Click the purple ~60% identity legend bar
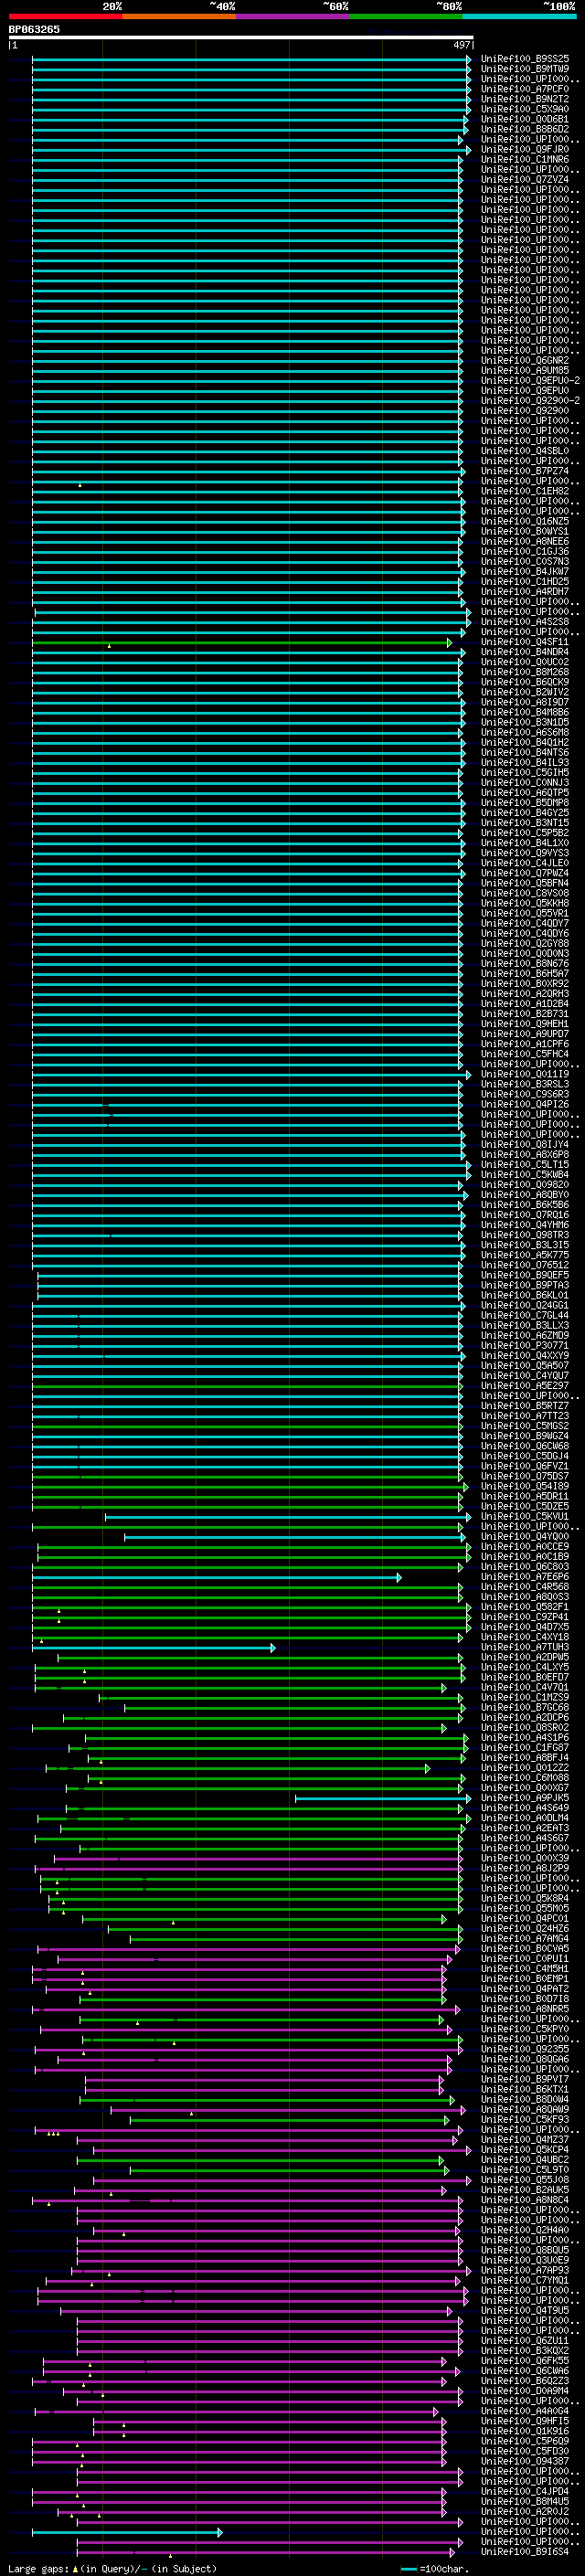The width and height of the screenshot is (585, 2576). tap(293, 16)
